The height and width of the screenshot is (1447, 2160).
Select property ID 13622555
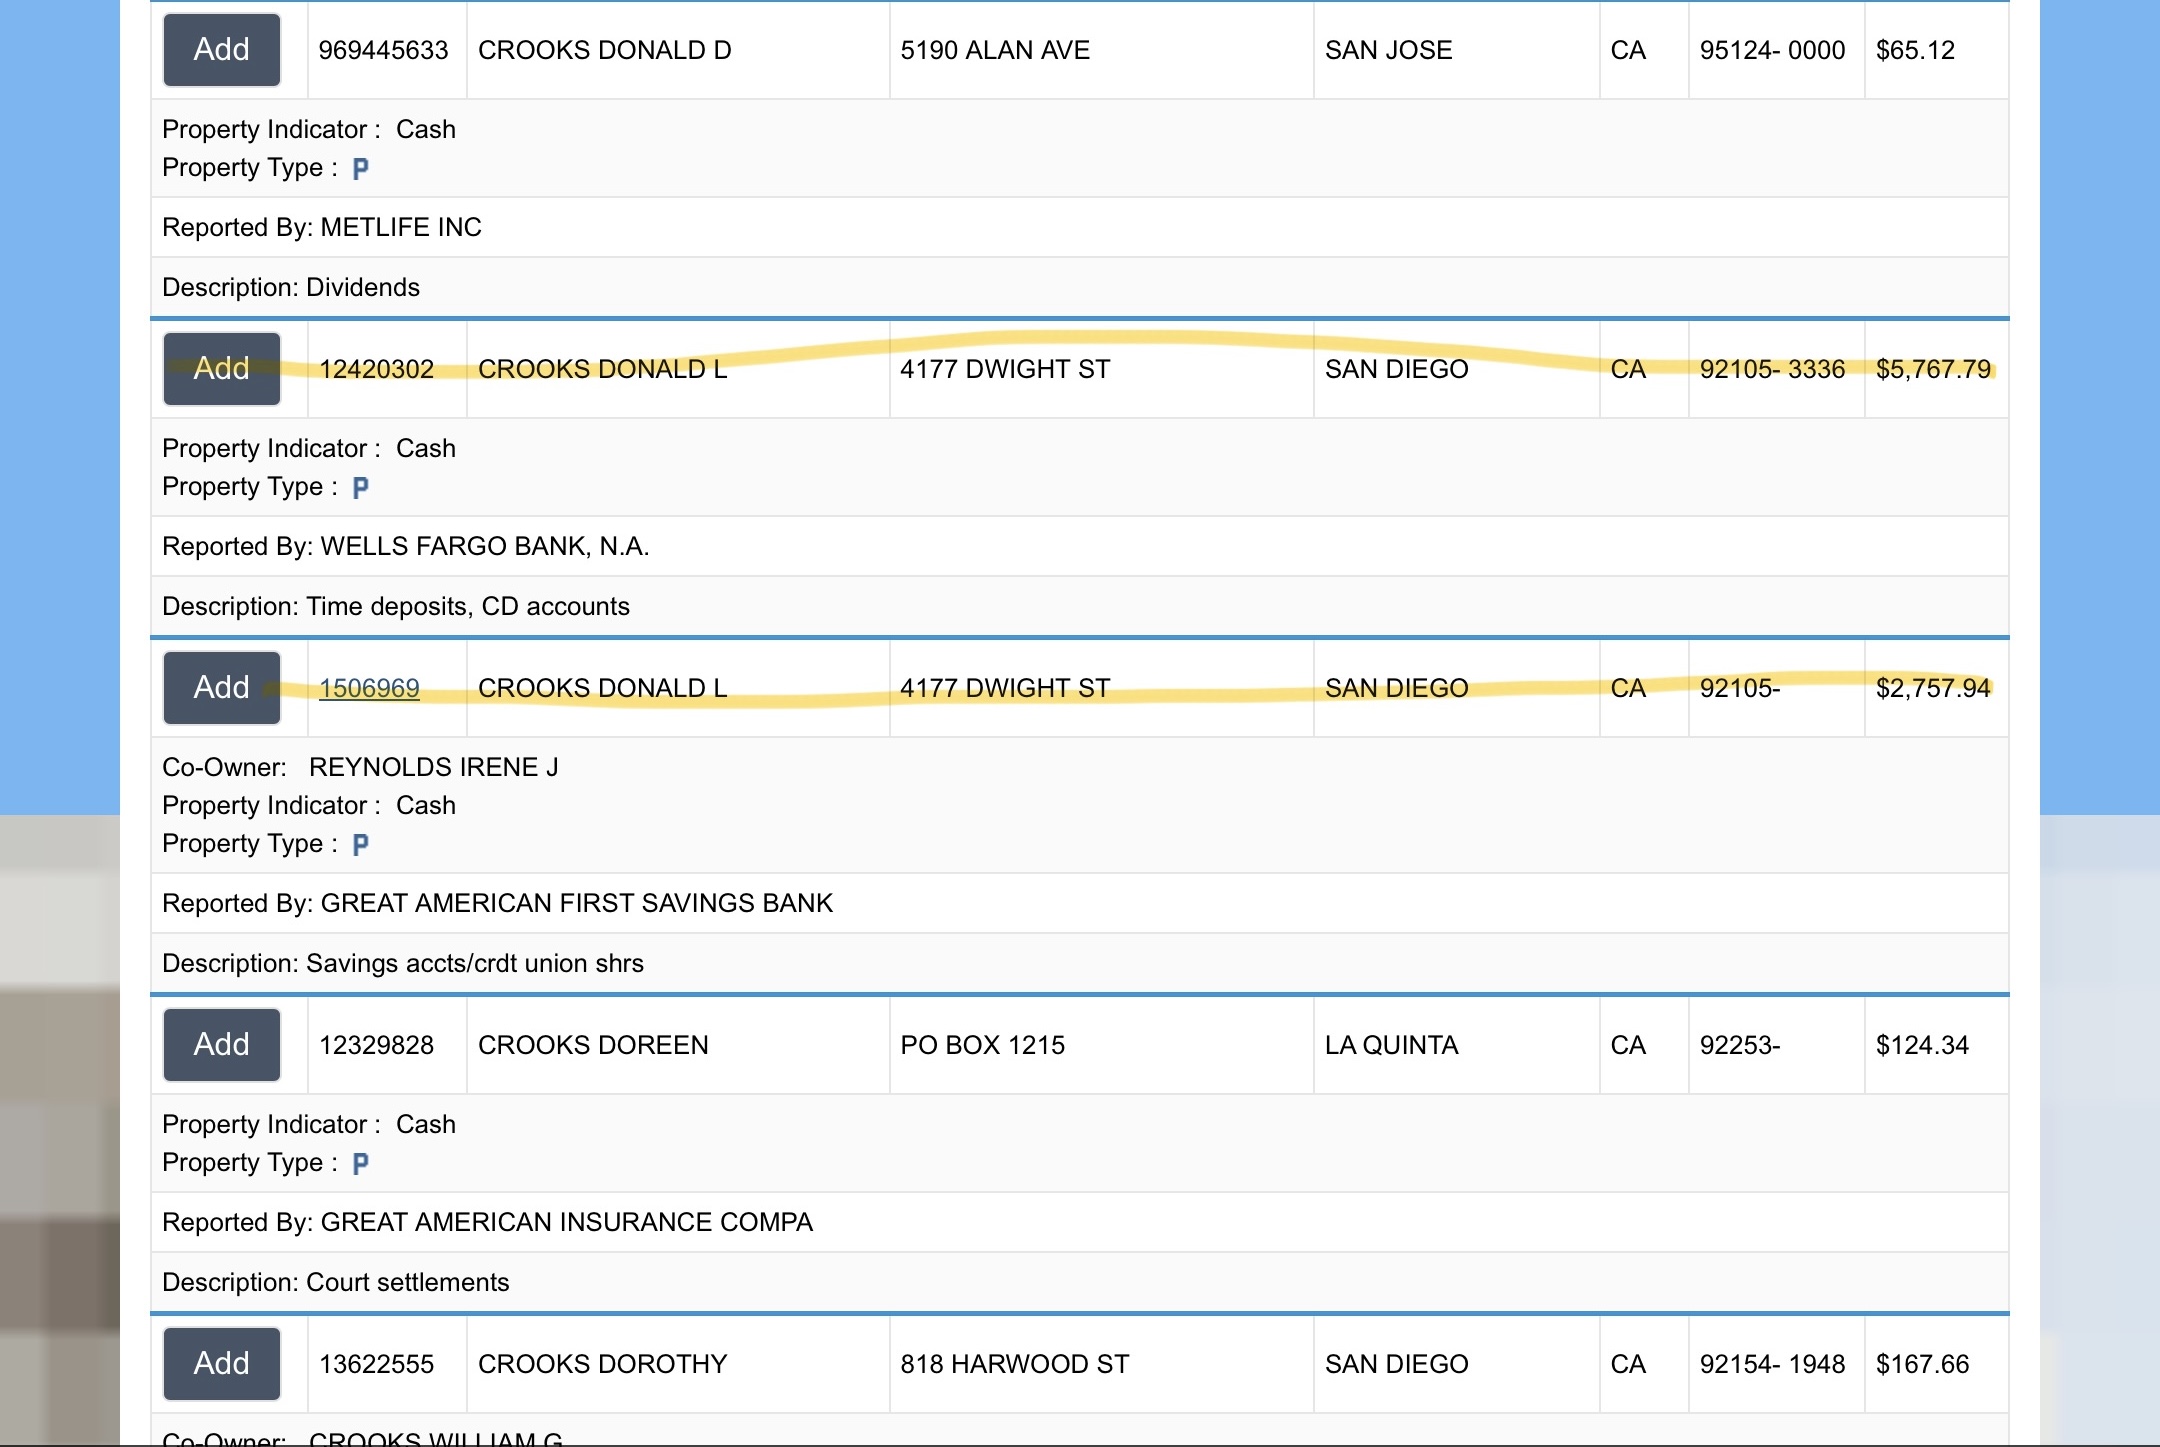click(376, 1364)
